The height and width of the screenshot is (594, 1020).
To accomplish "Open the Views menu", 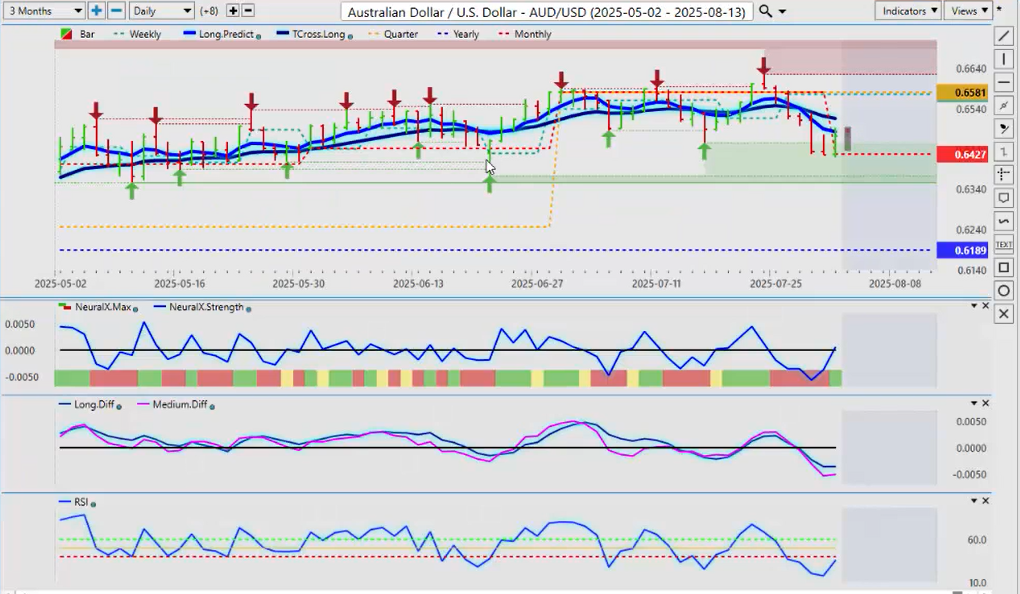I will [x=969, y=11].
